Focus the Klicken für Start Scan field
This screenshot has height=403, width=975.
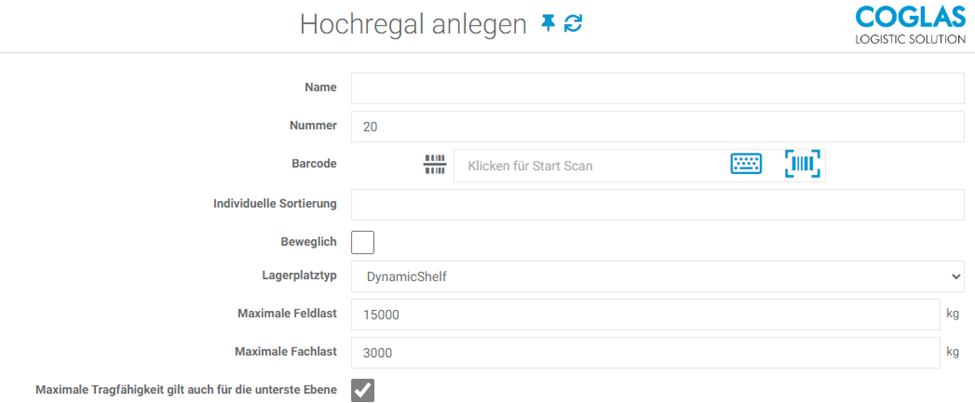(x=590, y=166)
